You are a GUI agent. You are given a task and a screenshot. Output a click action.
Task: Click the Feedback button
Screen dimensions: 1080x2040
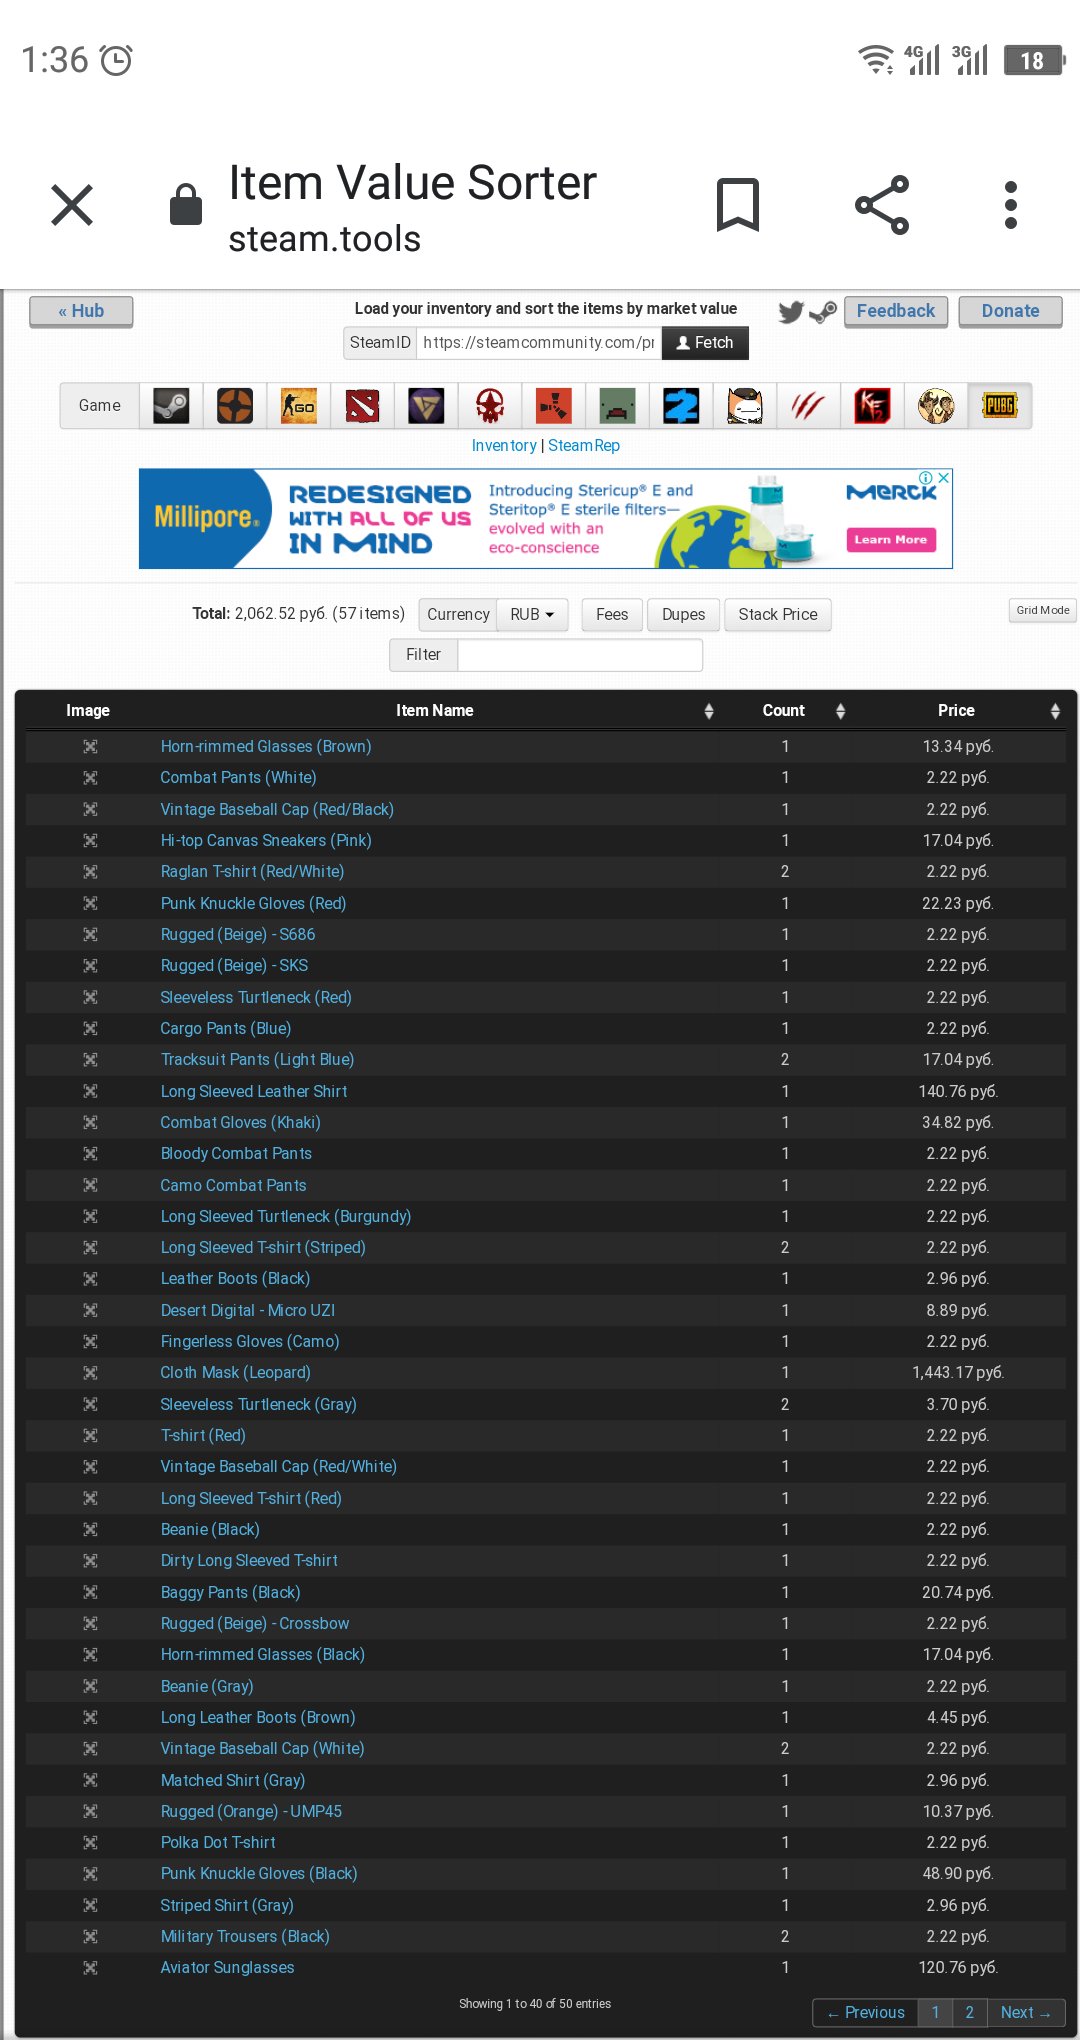coord(896,311)
